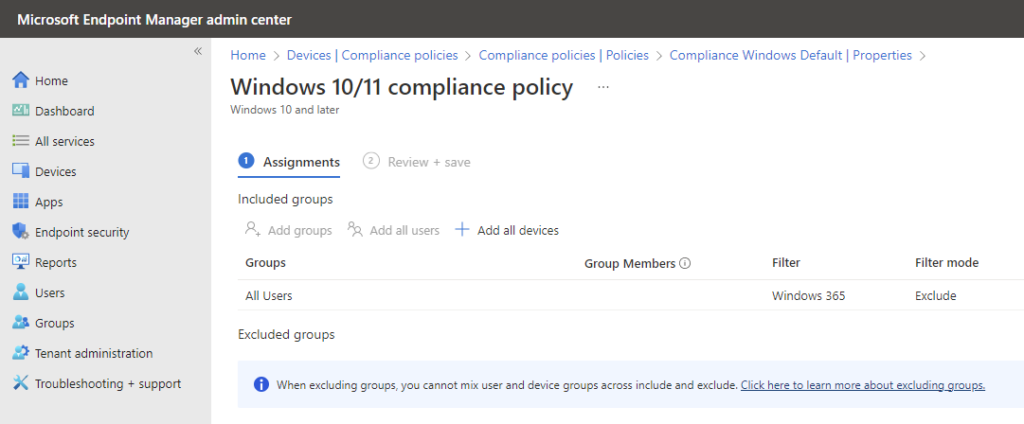Go to Devices | Compliance policies breadcrumb
Image resolution: width=1024 pixels, height=424 pixels.
[372, 56]
